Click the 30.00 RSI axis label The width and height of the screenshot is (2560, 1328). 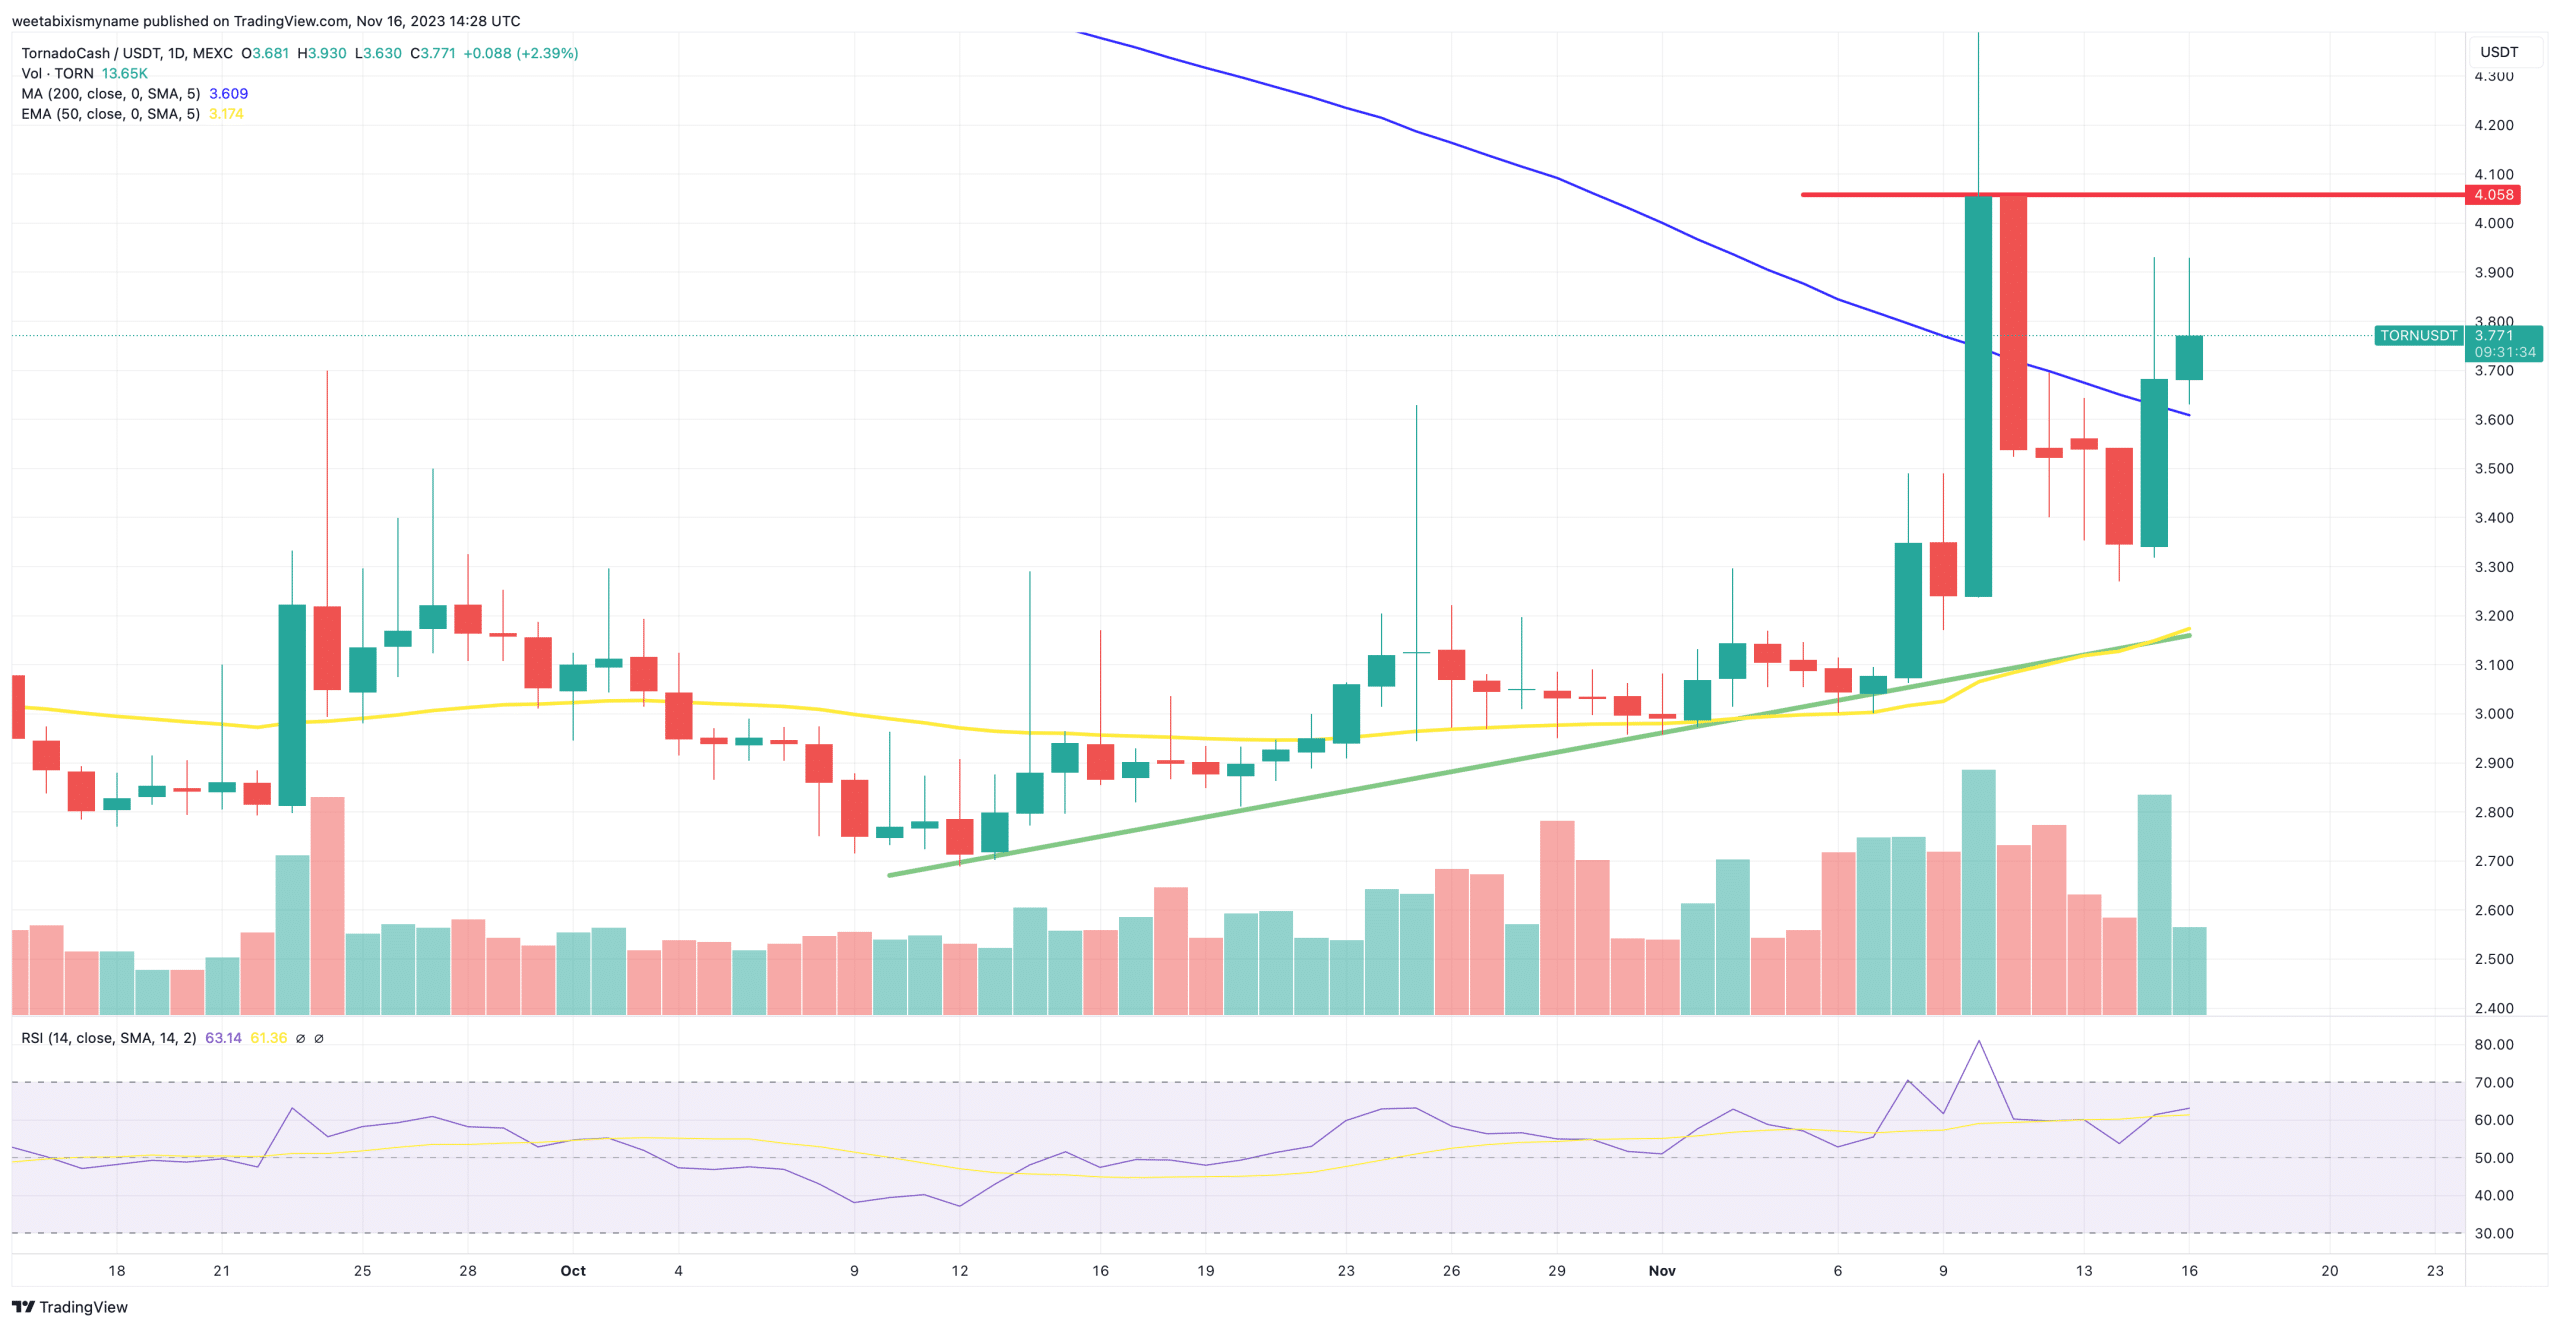[x=2493, y=1233]
